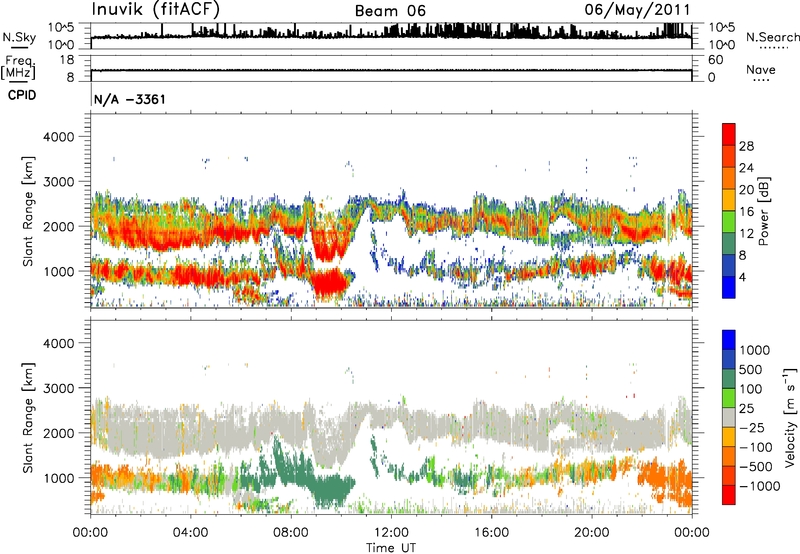Click the 'Beam 06' heading

[390, 11]
